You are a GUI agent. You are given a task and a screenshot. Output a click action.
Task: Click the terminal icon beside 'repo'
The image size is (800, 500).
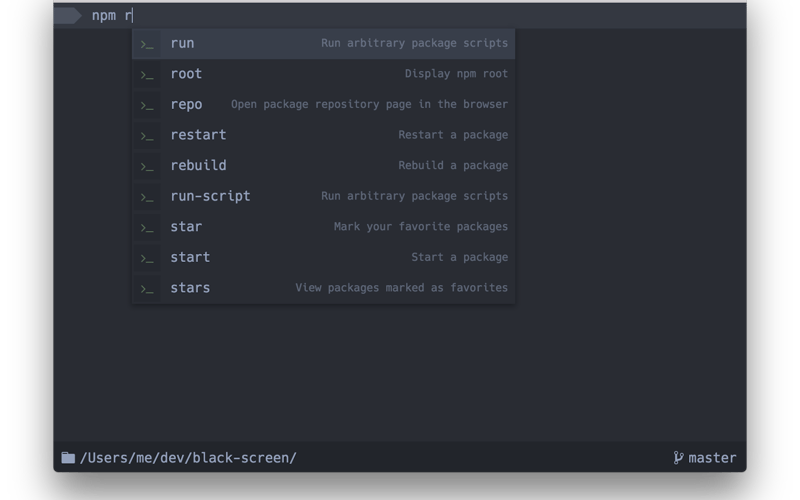[147, 106]
